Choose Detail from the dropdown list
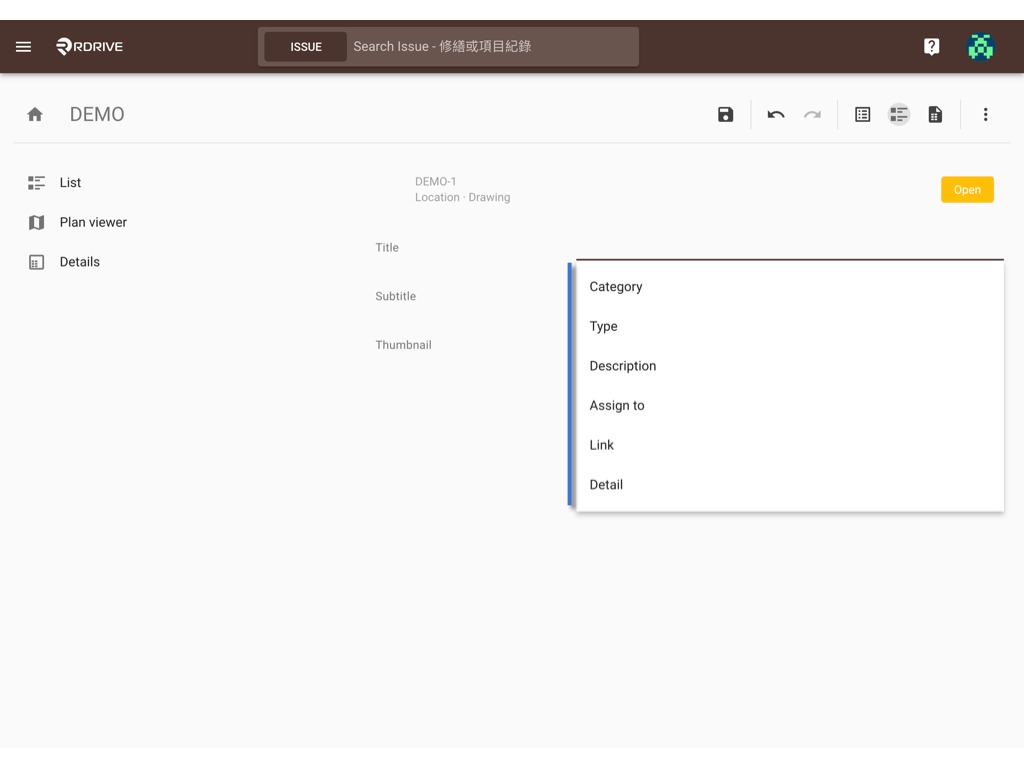The image size is (1024, 768). coord(790,485)
